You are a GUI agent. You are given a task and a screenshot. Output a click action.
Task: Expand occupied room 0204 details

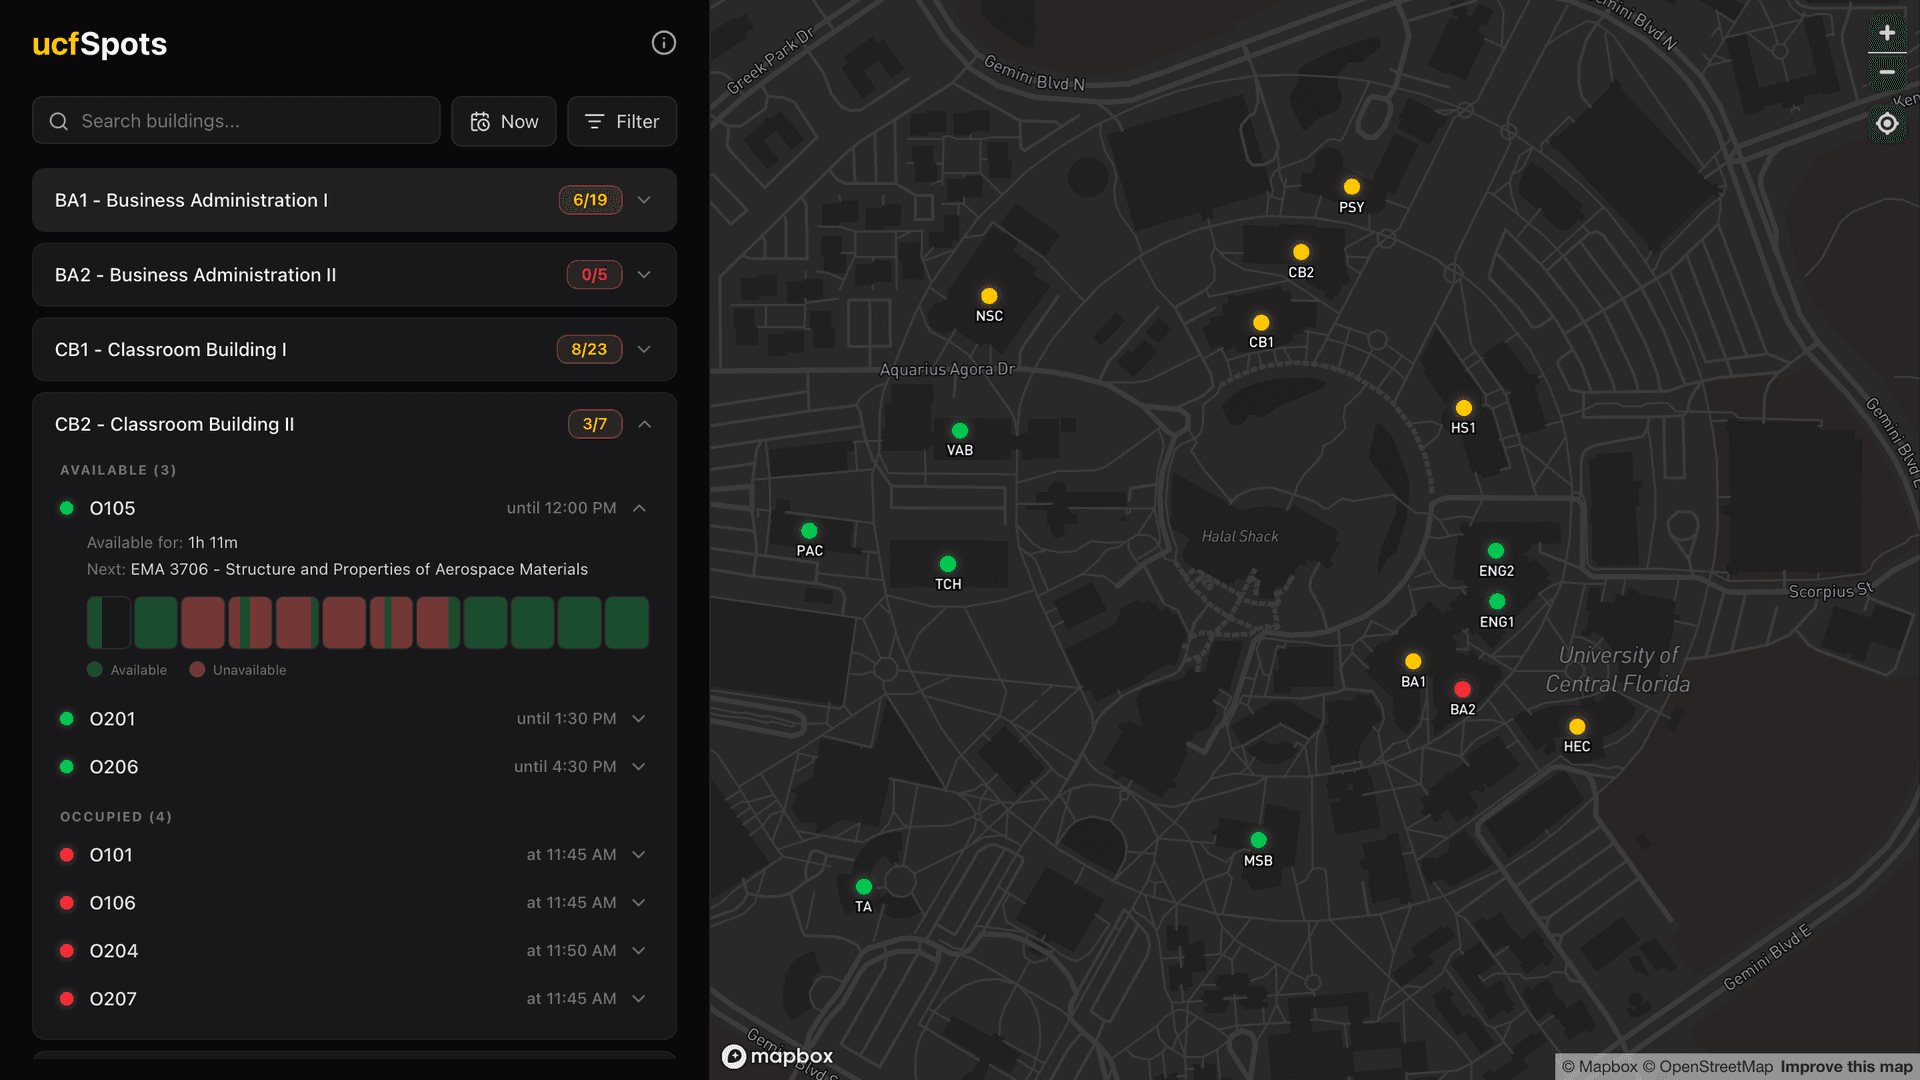pos(639,951)
